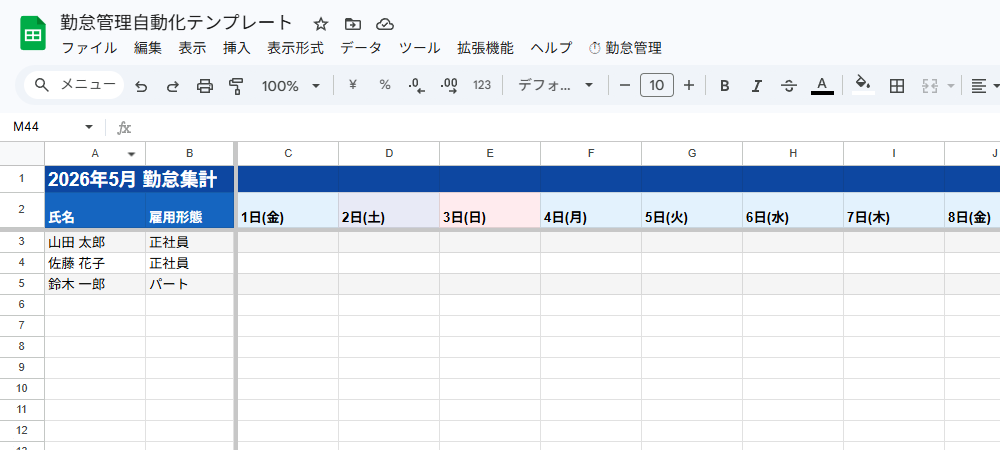Open the merge cells dropdown arrow
The image size is (1000, 450).
point(951,86)
